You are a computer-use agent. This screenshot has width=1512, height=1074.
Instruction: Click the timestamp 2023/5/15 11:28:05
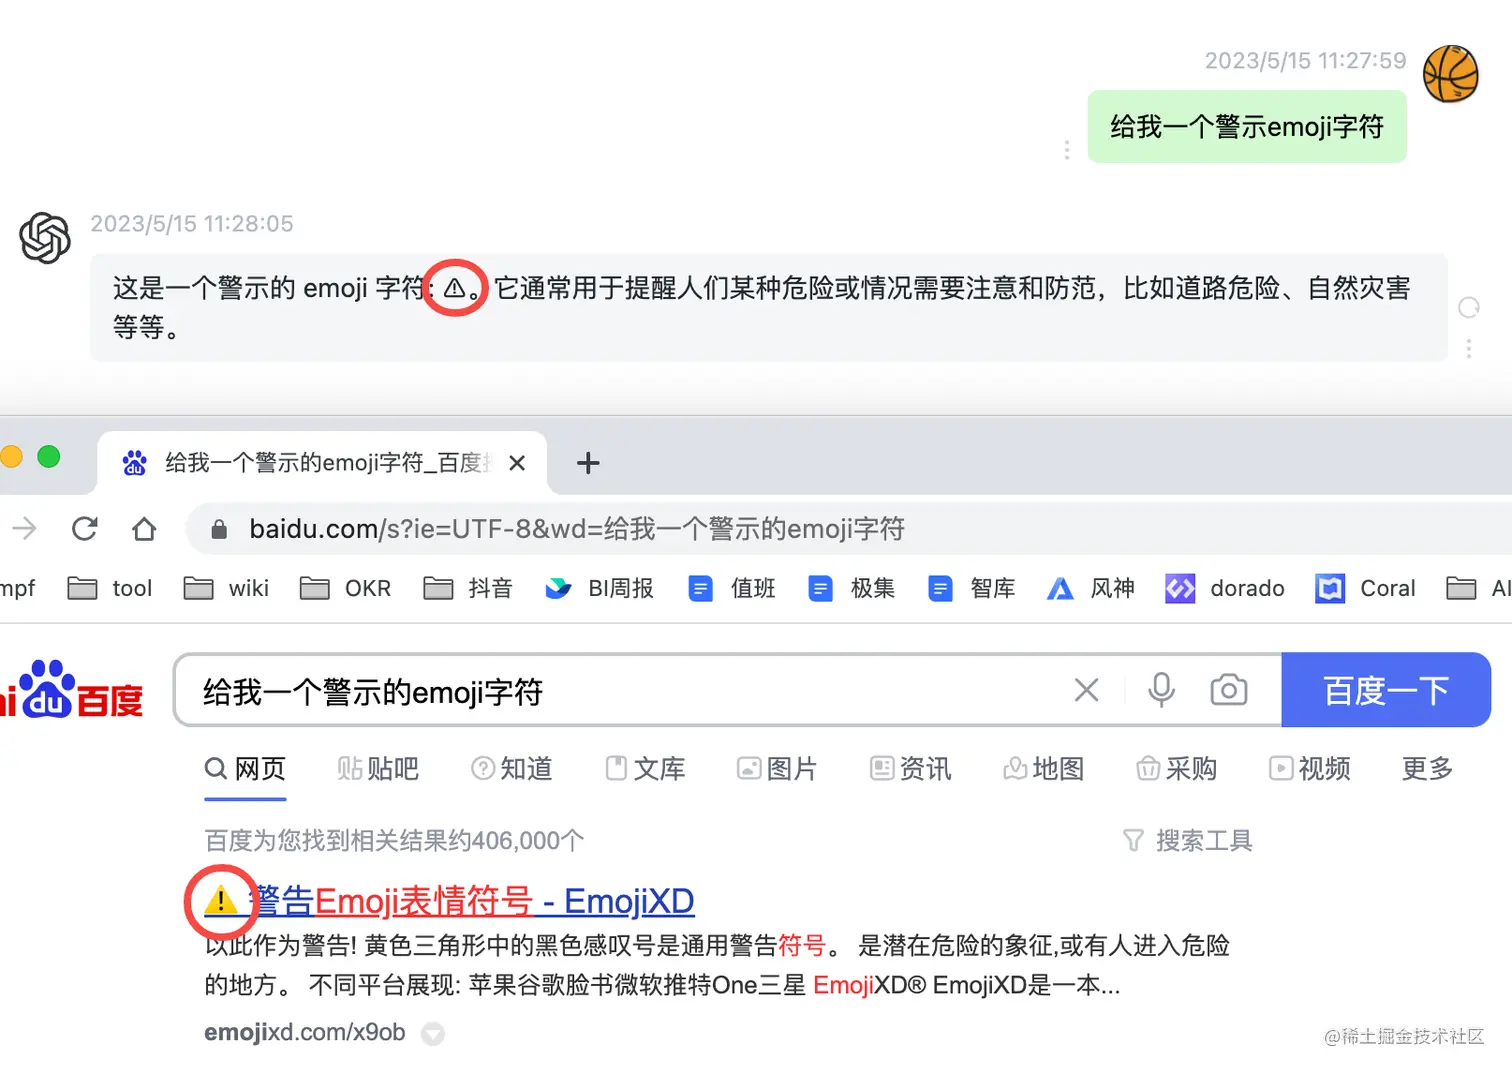tap(192, 224)
